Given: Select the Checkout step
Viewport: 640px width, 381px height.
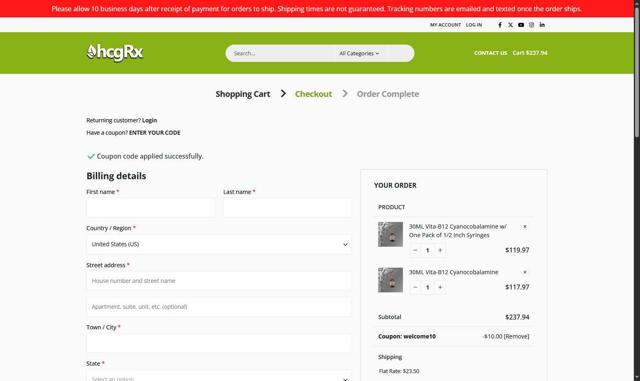Looking at the screenshot, I should tap(313, 94).
